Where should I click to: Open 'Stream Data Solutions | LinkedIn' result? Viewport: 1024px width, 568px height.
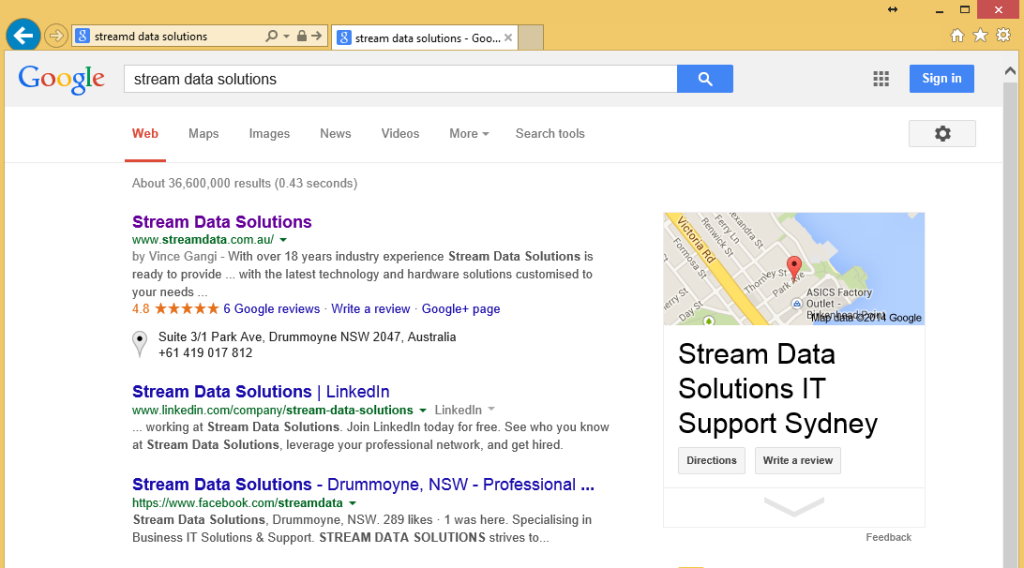click(x=261, y=392)
